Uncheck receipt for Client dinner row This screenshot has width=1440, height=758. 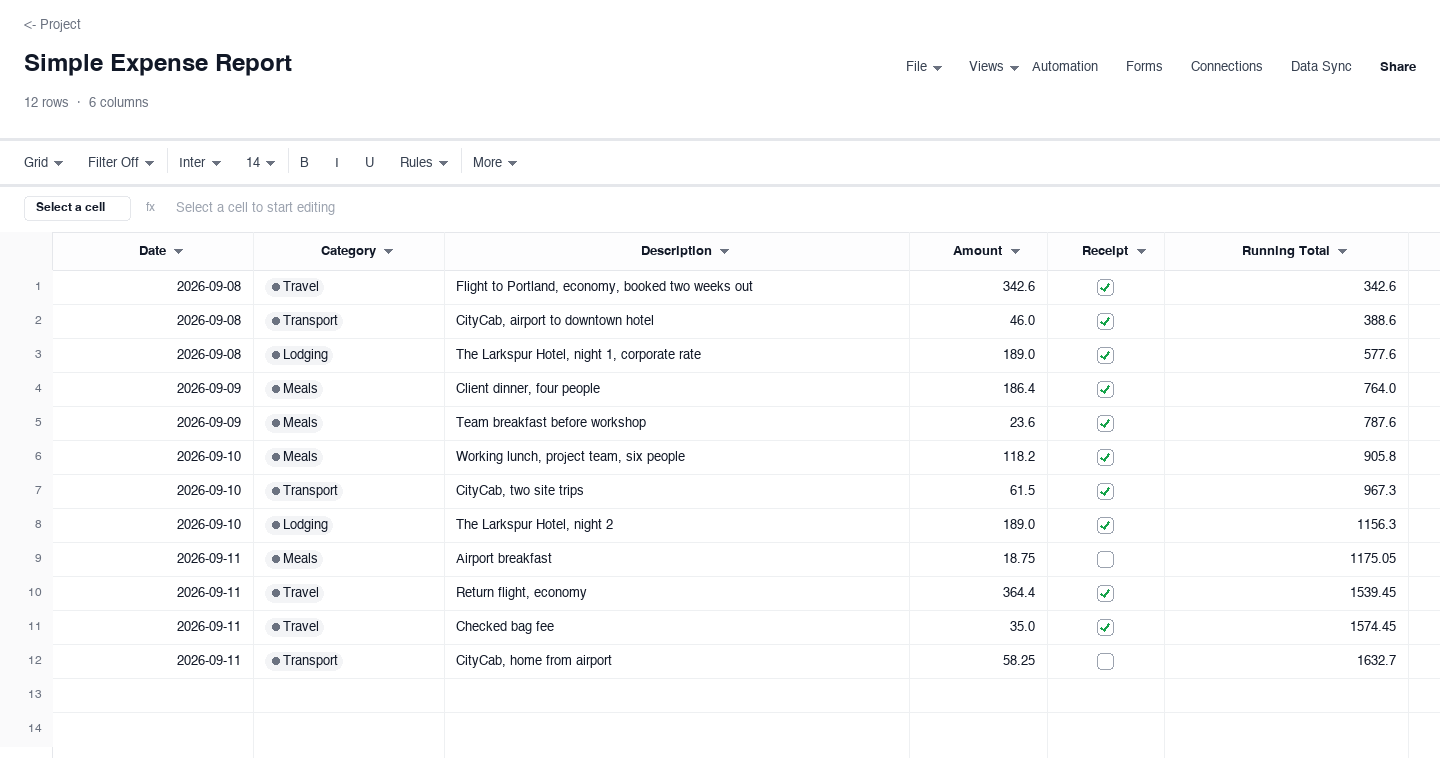point(1105,389)
